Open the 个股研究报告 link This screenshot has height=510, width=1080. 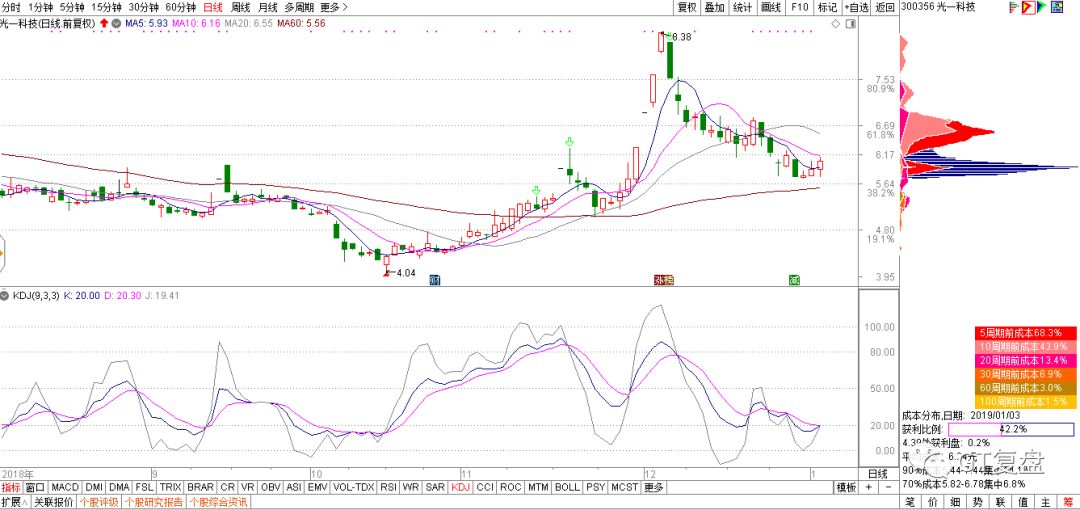pos(154,502)
